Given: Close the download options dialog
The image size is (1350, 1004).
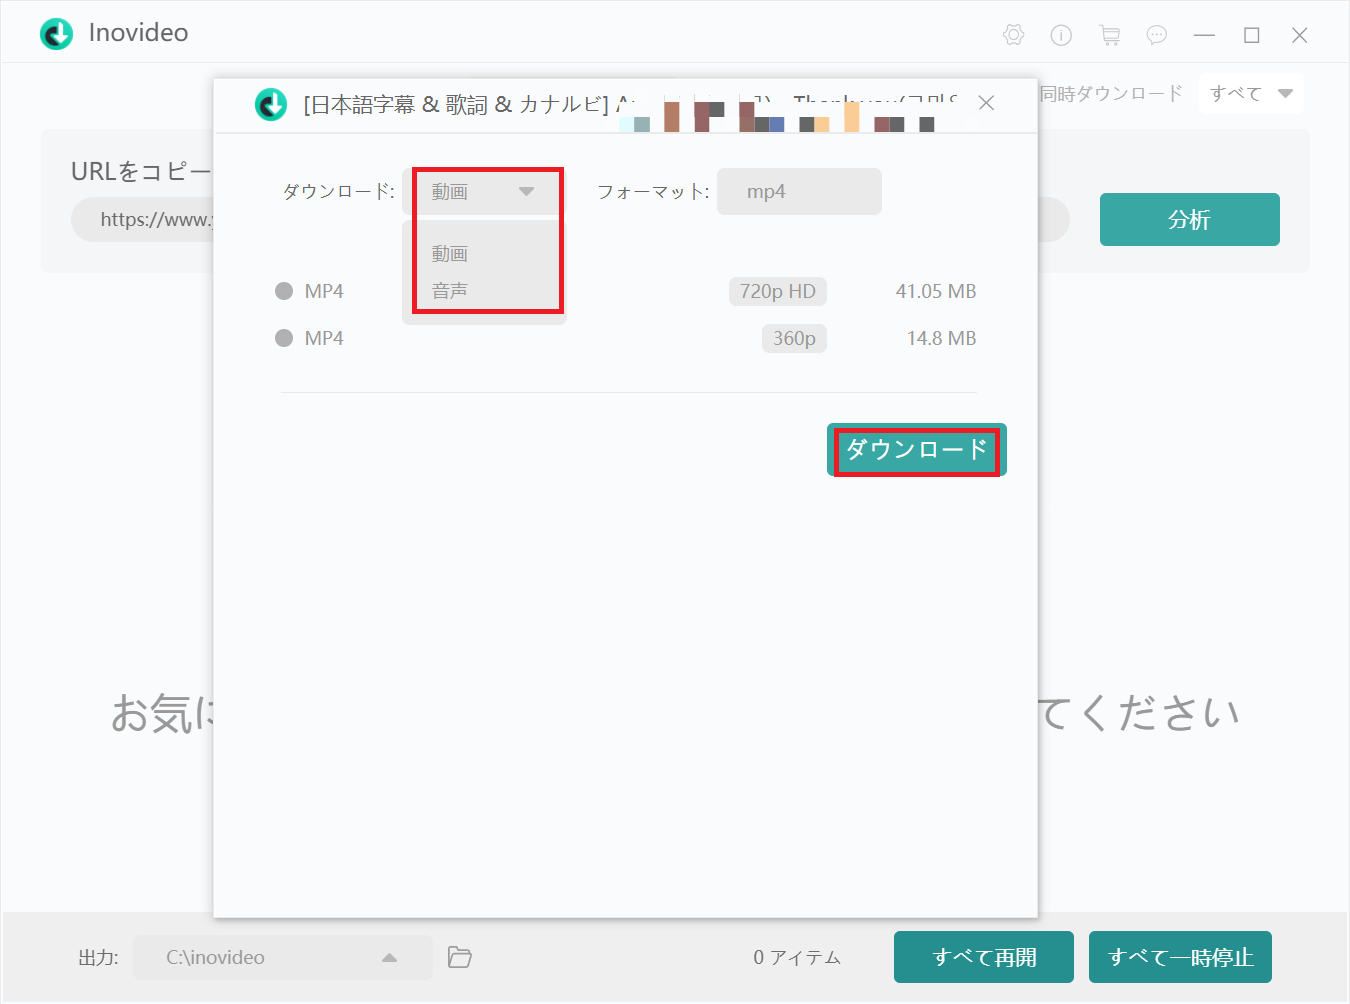Looking at the screenshot, I should 986,103.
